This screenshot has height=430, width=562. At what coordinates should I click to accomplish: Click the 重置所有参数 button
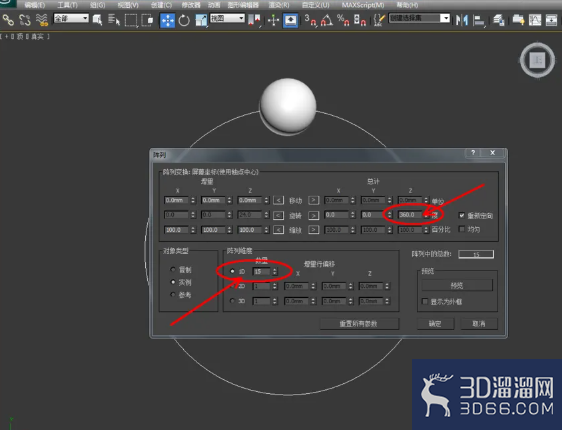tap(359, 324)
